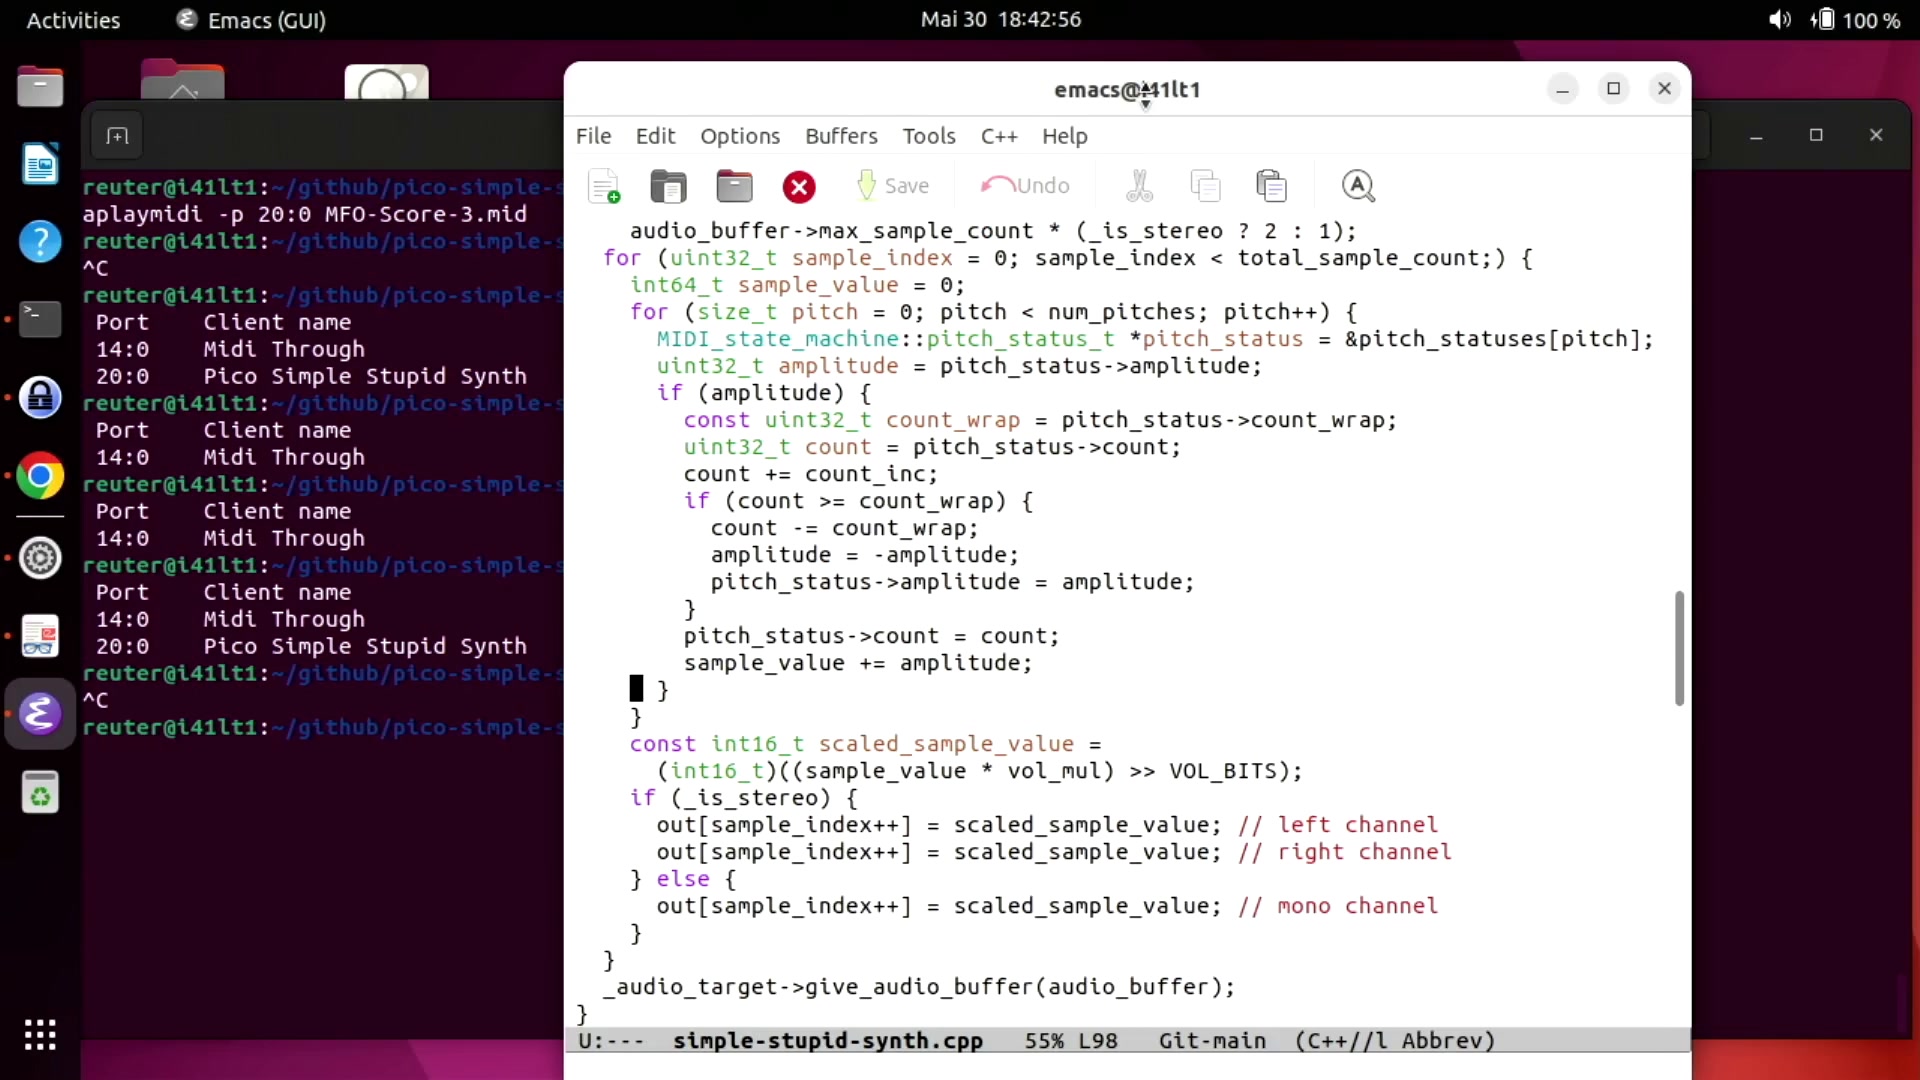Open the Tools menu in Emacs
1920x1080 pixels.
[929, 136]
